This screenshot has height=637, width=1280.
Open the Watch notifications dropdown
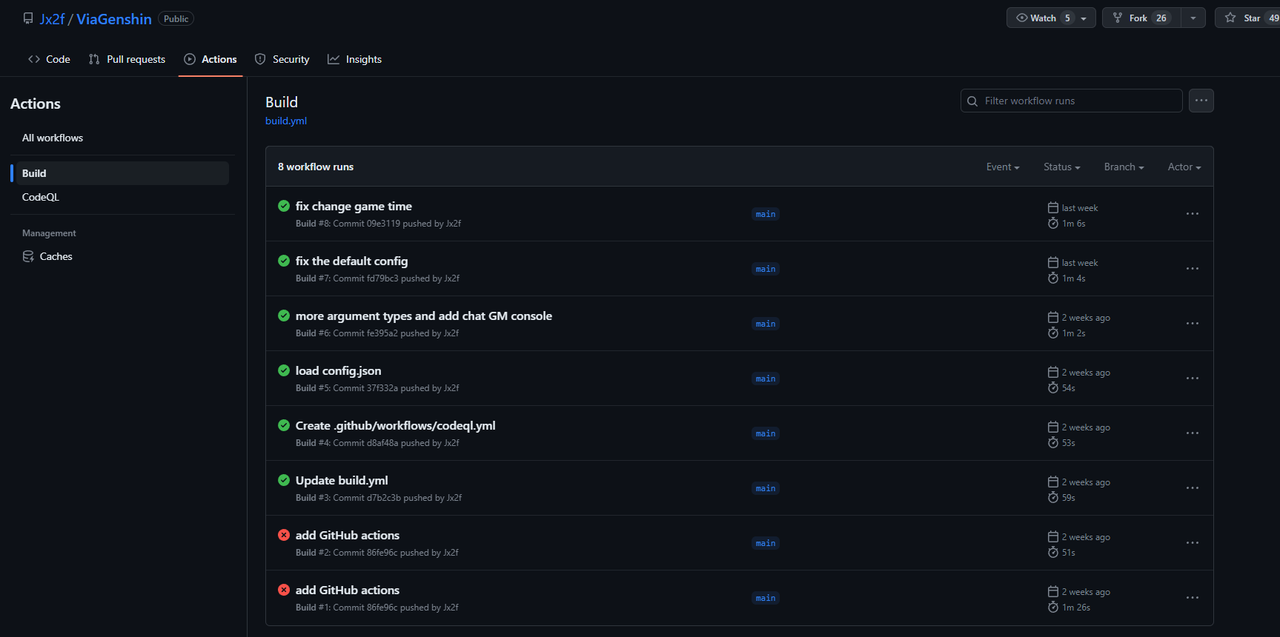pyautogui.click(x=1084, y=18)
